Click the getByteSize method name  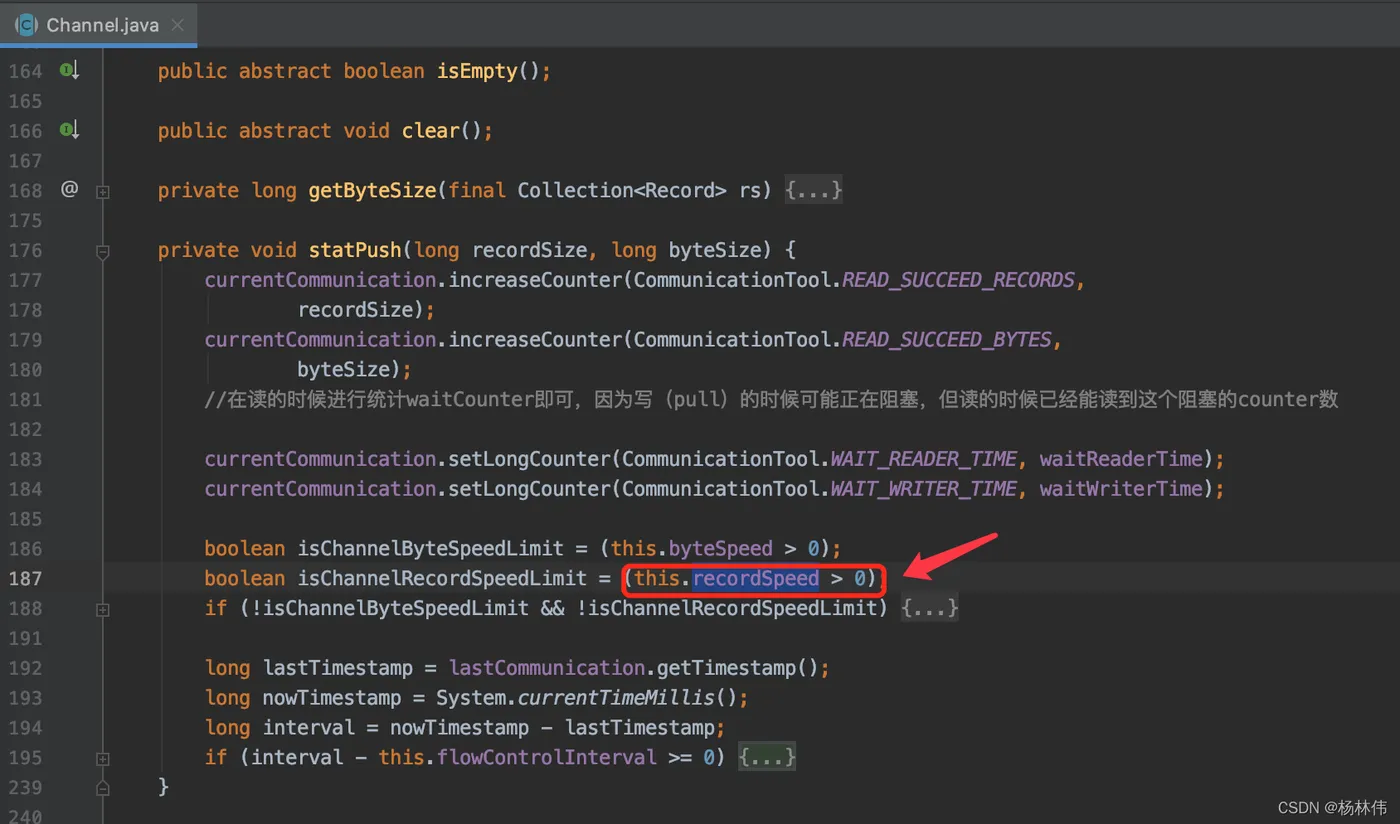point(372,190)
